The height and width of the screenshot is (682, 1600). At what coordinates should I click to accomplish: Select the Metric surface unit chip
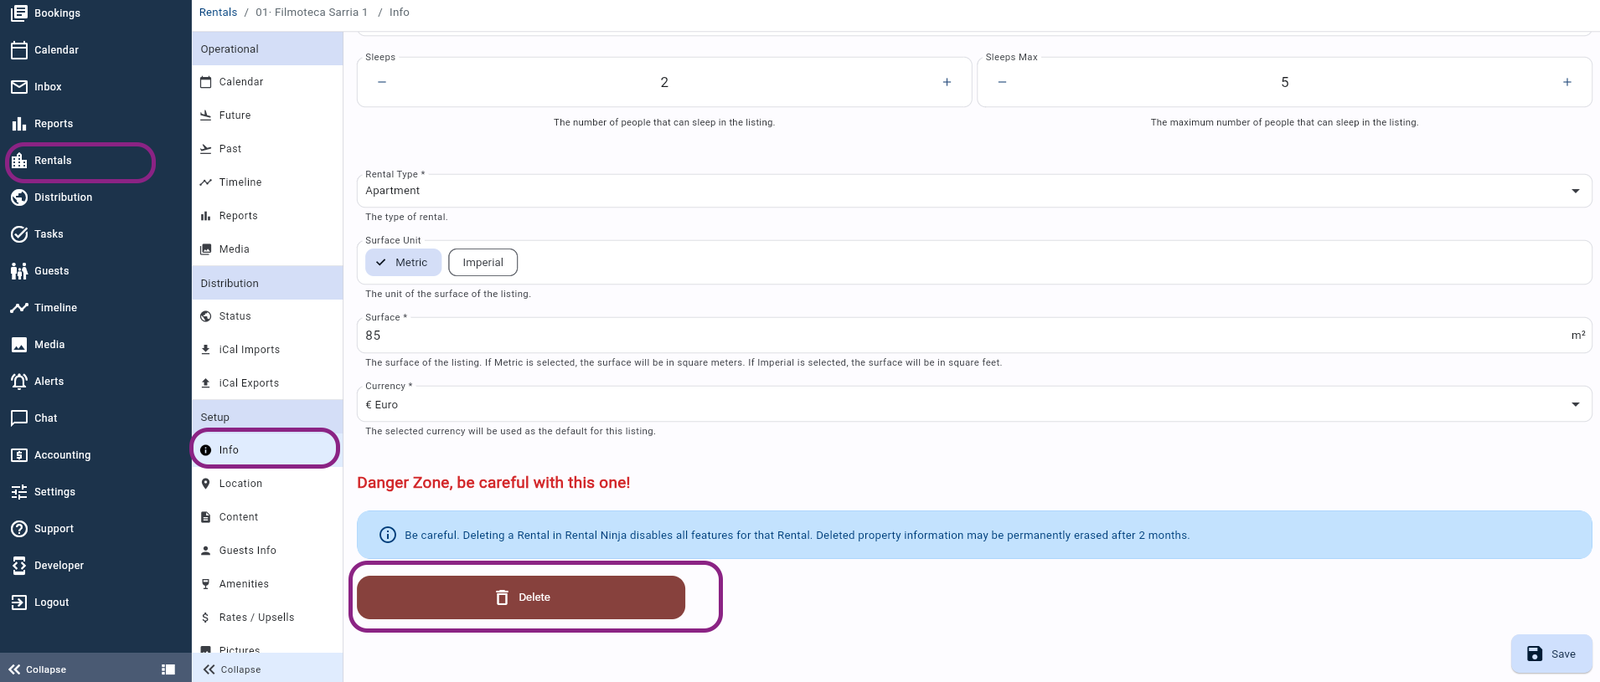click(x=403, y=262)
